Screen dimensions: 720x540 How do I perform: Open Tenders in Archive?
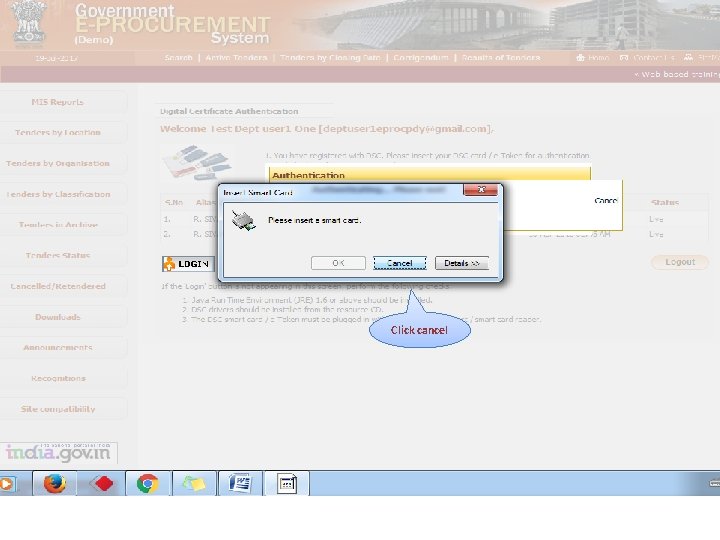tap(58, 225)
